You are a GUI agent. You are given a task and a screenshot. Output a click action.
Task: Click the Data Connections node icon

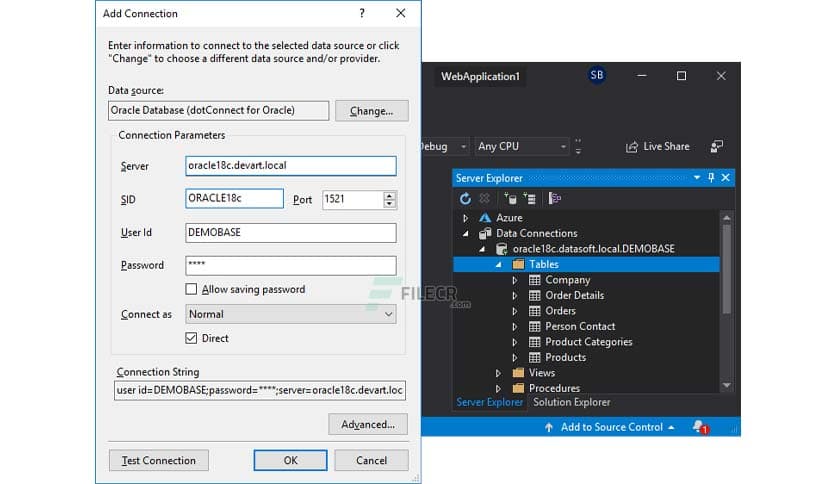coord(485,233)
